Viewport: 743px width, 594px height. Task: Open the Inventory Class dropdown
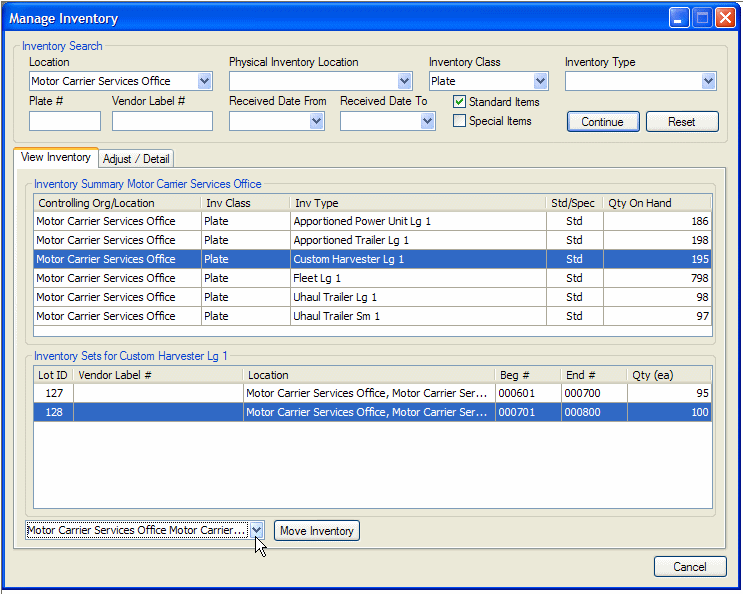pos(540,82)
